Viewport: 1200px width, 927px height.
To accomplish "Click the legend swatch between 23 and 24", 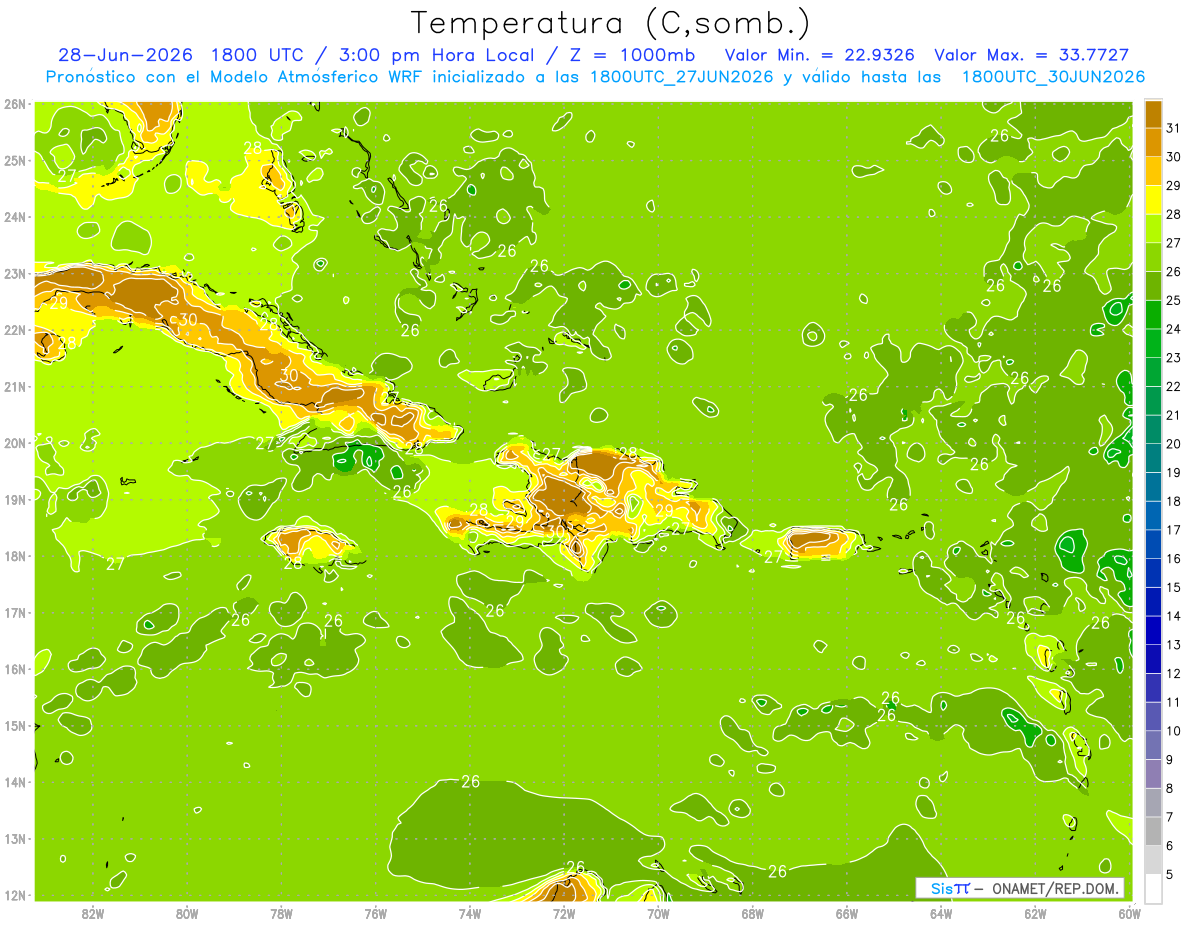I will click(1153, 343).
